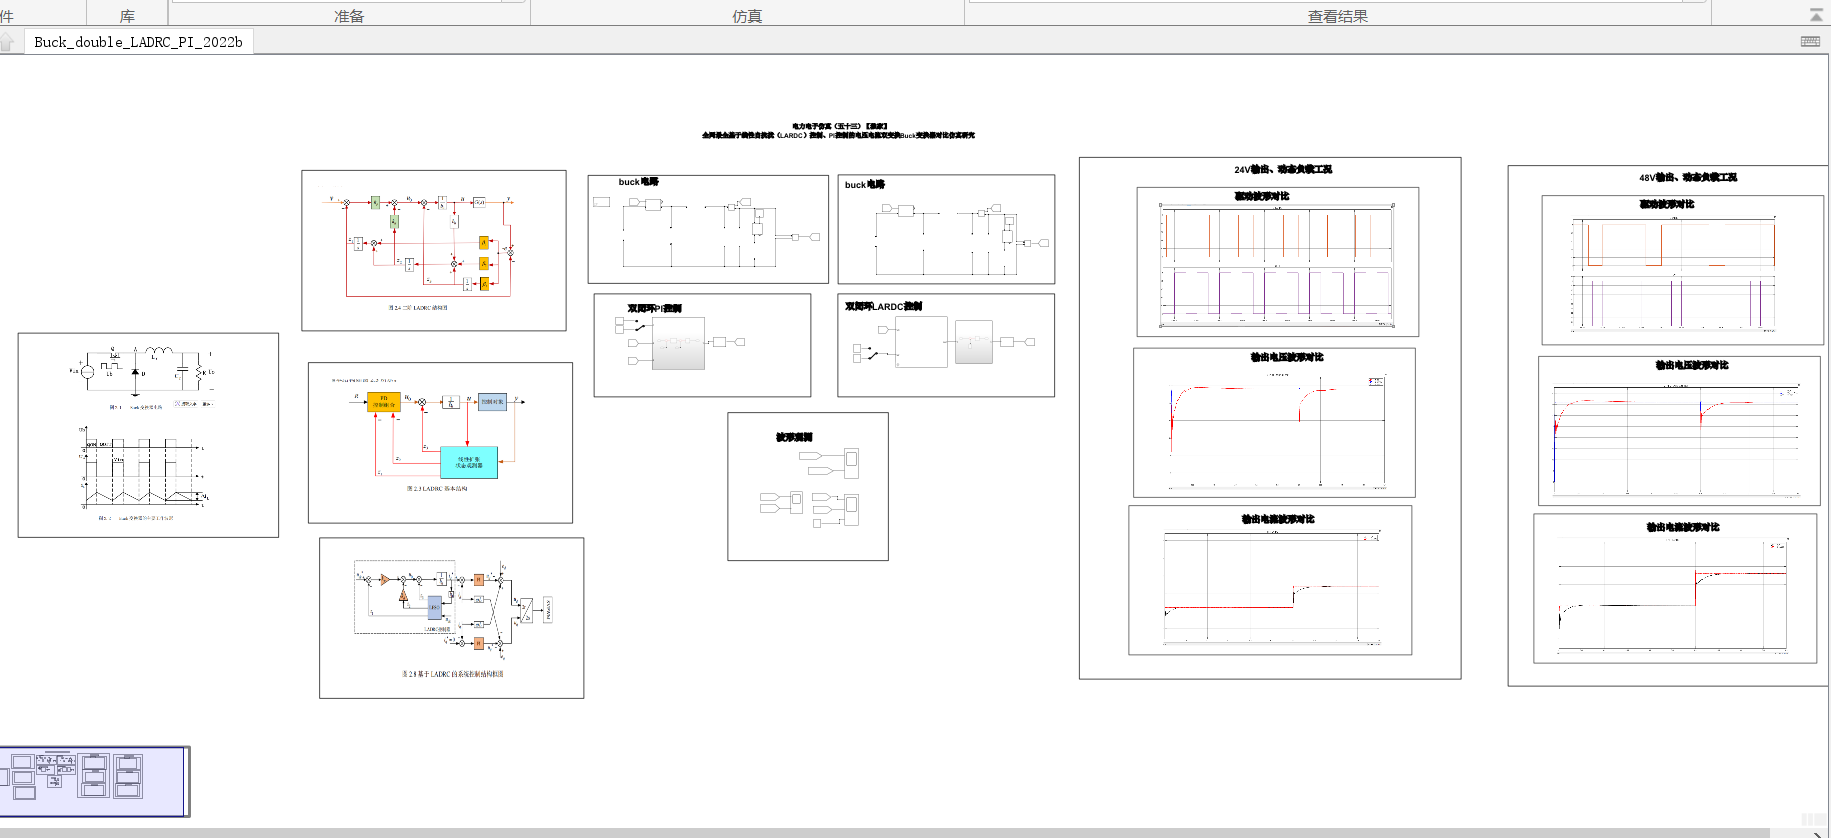Select the powergui block in left buck电路
The width and height of the screenshot is (1831, 838).
click(x=601, y=202)
